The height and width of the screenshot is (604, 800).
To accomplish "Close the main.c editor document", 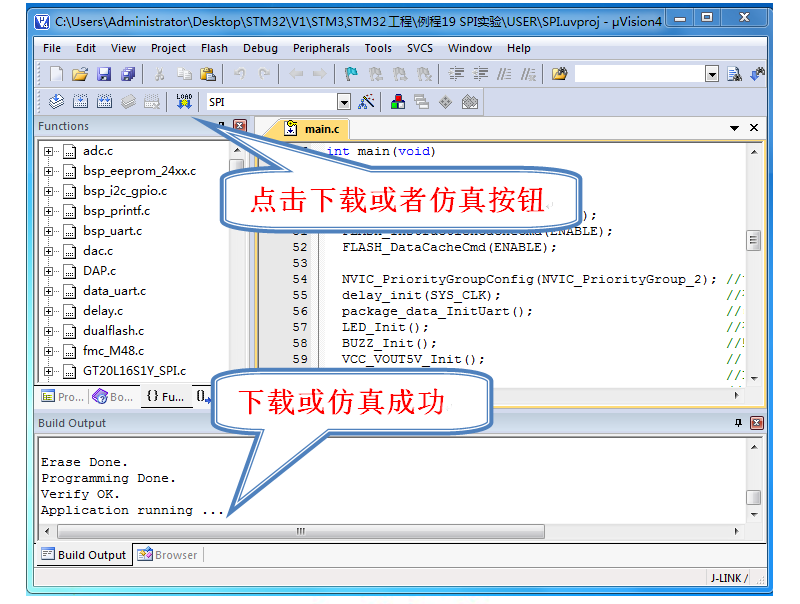I will [x=754, y=128].
